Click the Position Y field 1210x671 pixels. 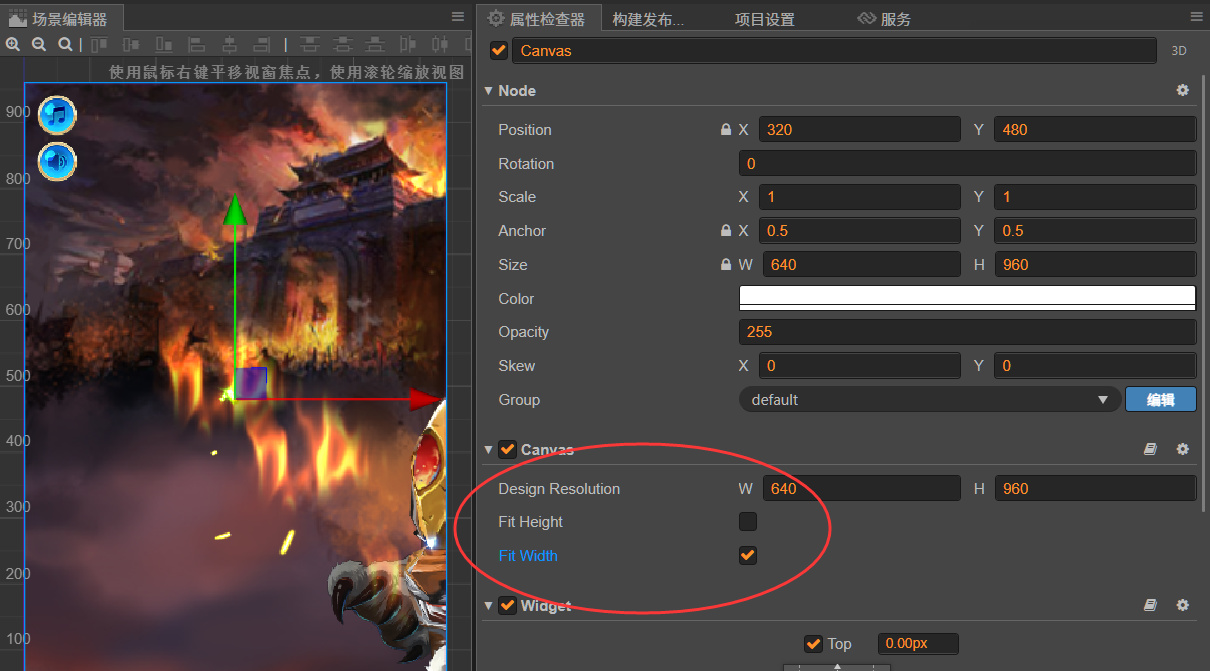1095,129
